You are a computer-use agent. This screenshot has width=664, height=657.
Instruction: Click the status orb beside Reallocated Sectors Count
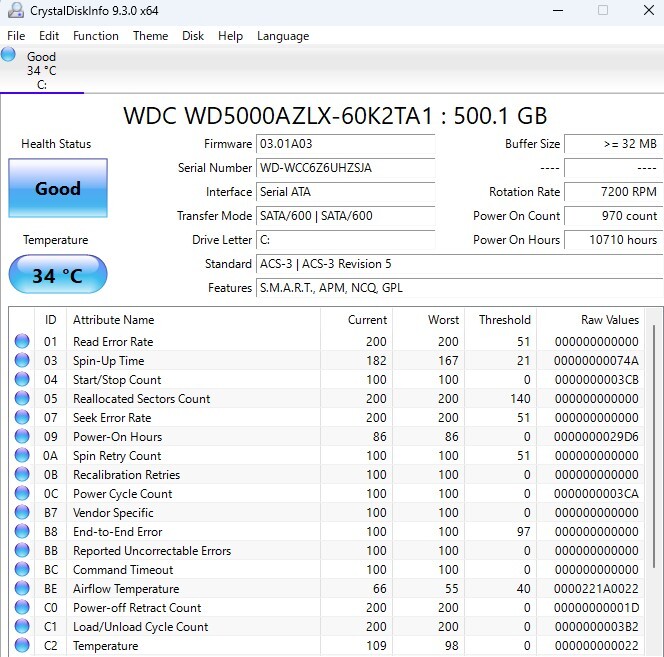(x=22, y=399)
